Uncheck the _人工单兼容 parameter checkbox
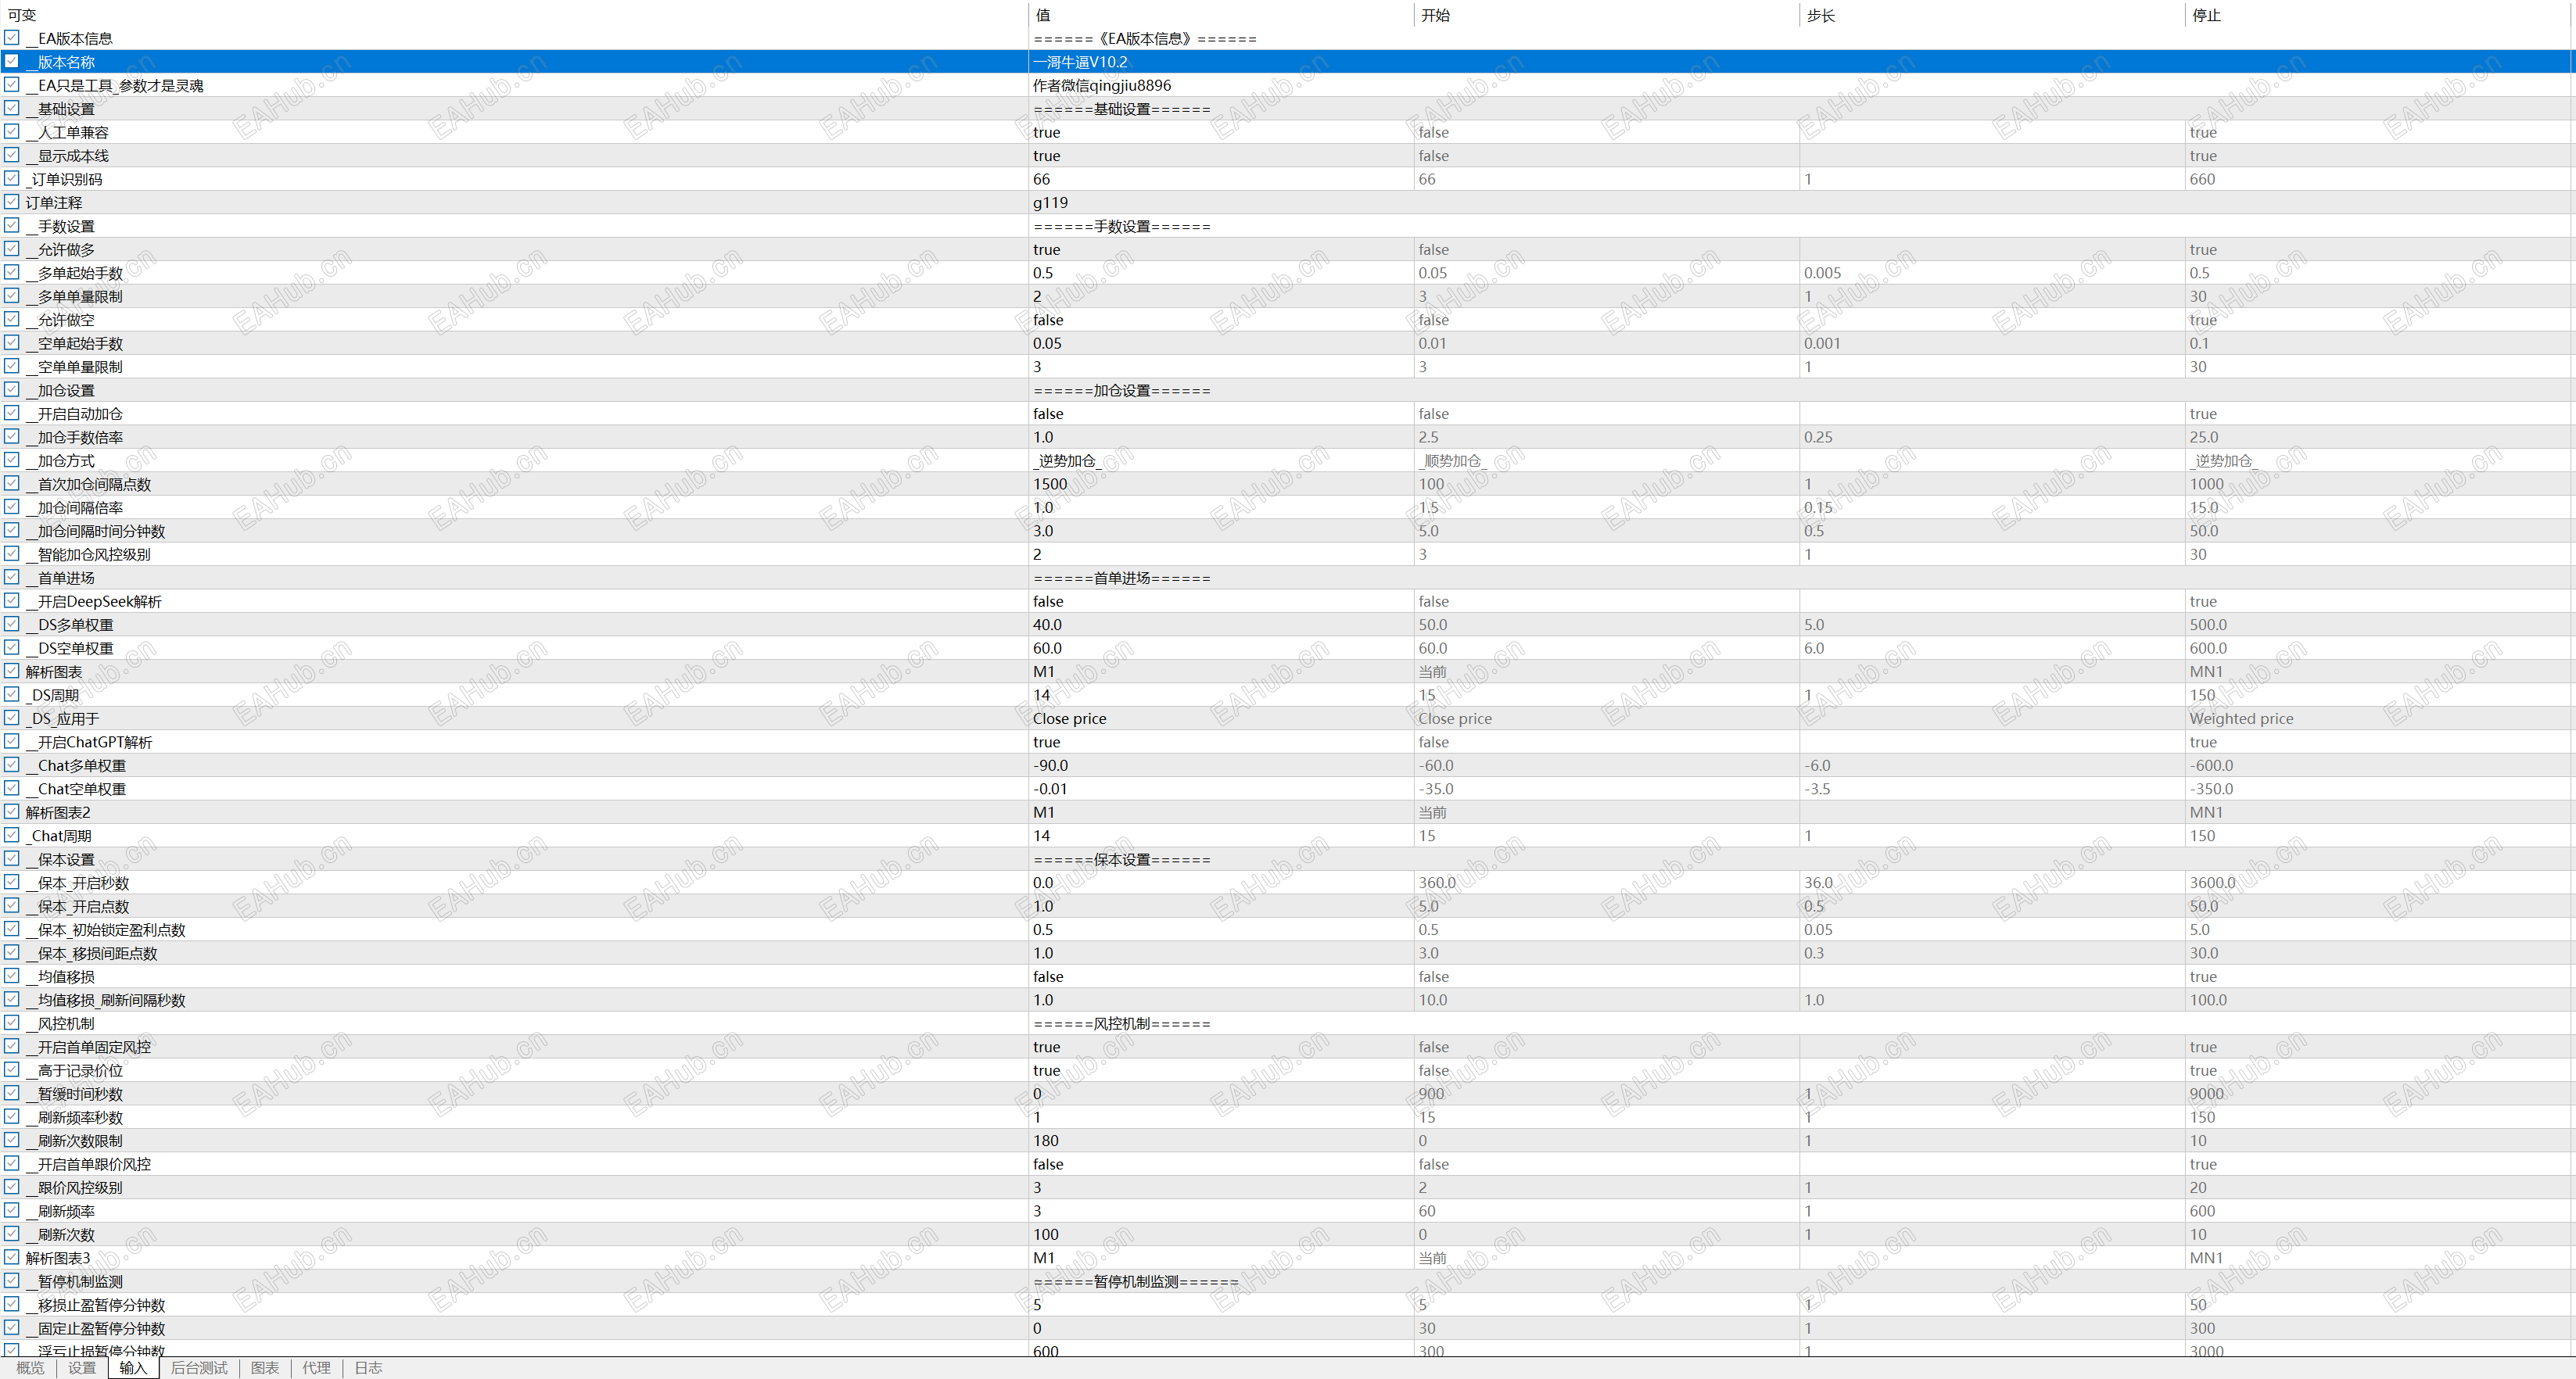The height and width of the screenshot is (1379, 2576). [x=11, y=131]
